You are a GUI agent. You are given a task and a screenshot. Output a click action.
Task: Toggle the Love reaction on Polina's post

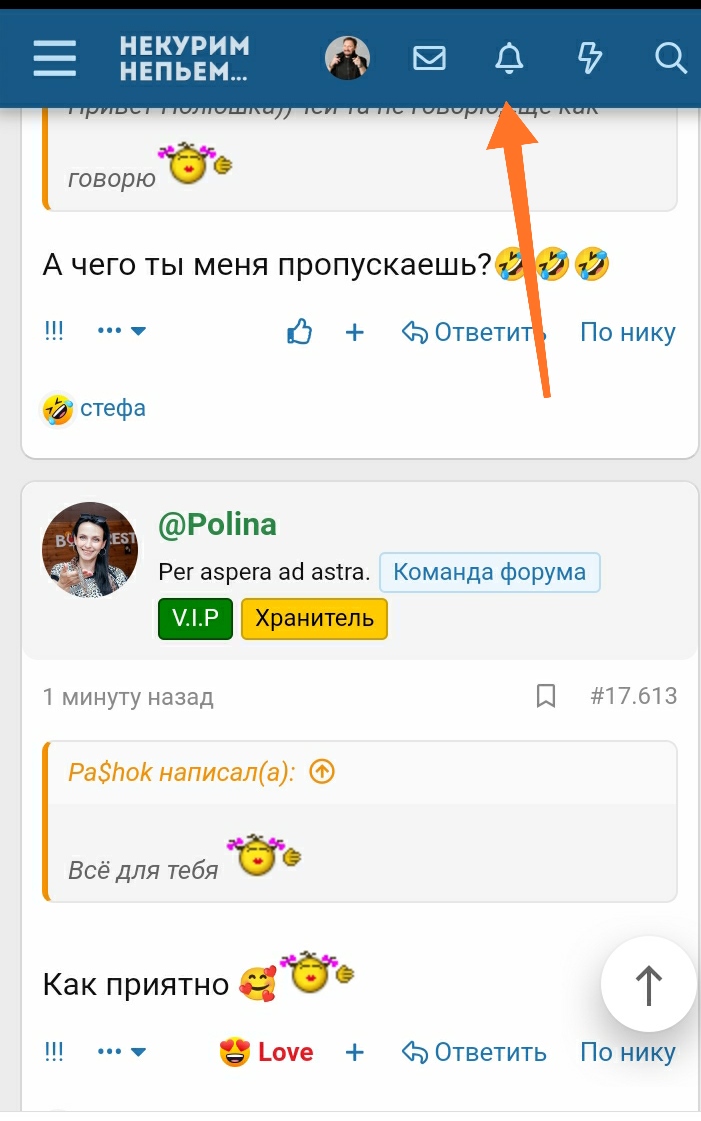267,1052
